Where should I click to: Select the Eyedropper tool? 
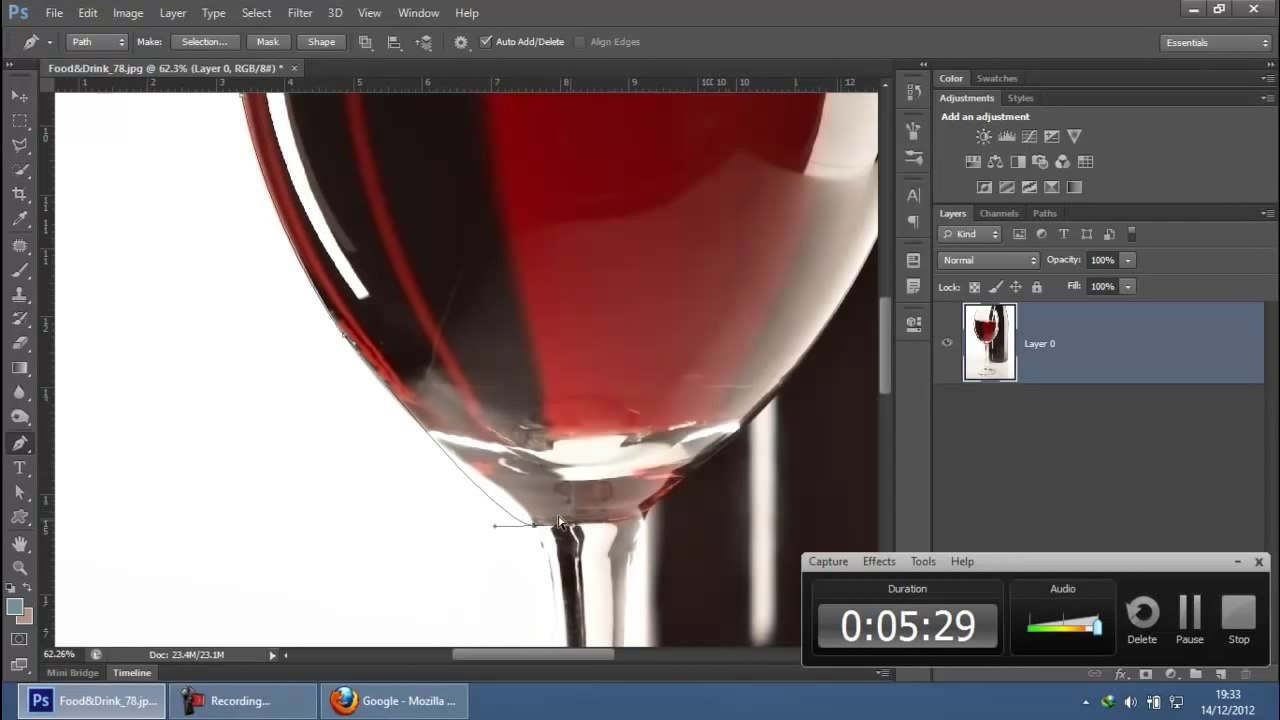[x=19, y=219]
